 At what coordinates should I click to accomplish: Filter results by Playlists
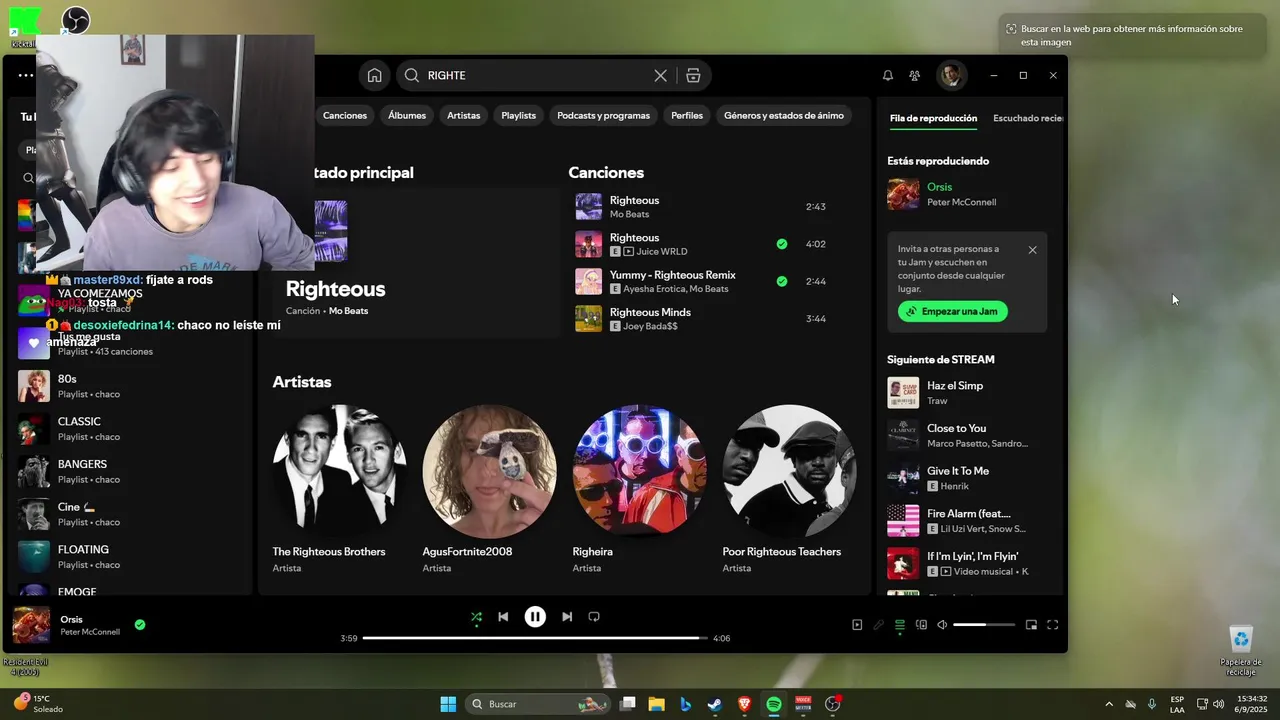click(519, 116)
